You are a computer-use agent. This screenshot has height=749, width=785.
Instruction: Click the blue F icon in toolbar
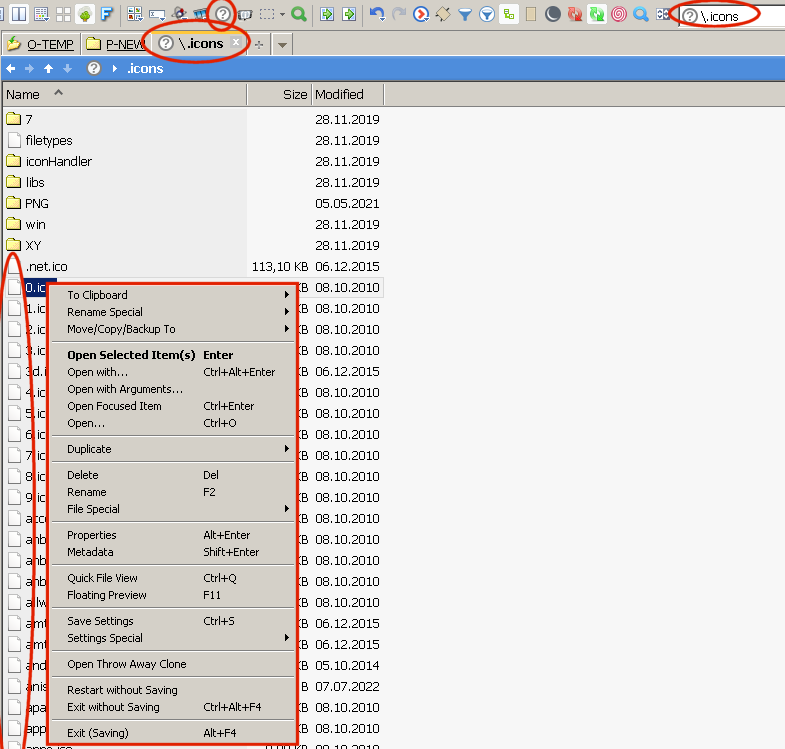106,14
